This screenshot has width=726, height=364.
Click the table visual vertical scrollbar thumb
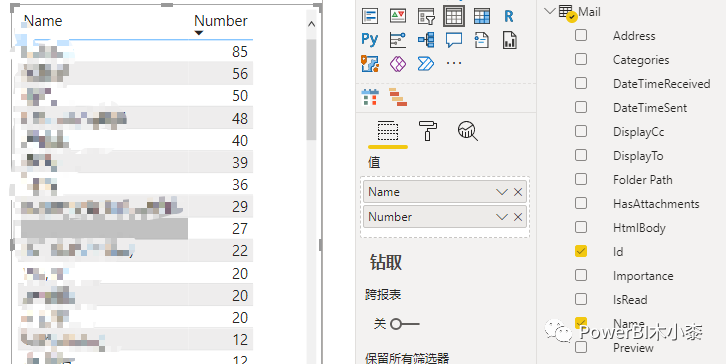click(311, 89)
